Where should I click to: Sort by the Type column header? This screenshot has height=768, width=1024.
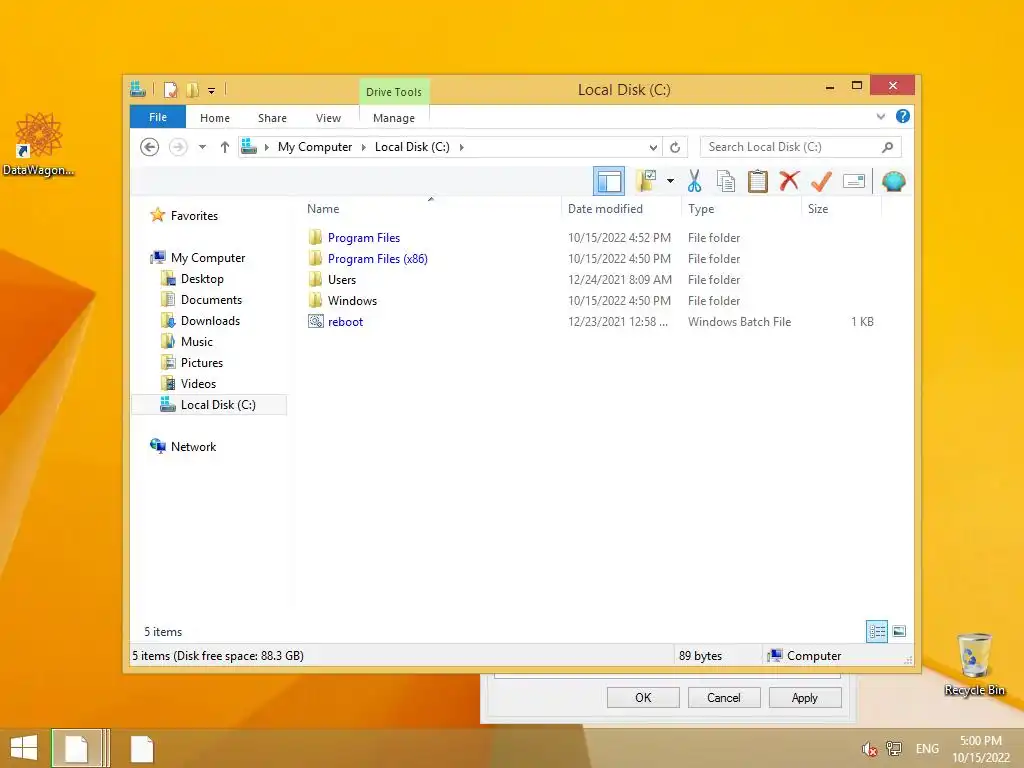coord(741,208)
